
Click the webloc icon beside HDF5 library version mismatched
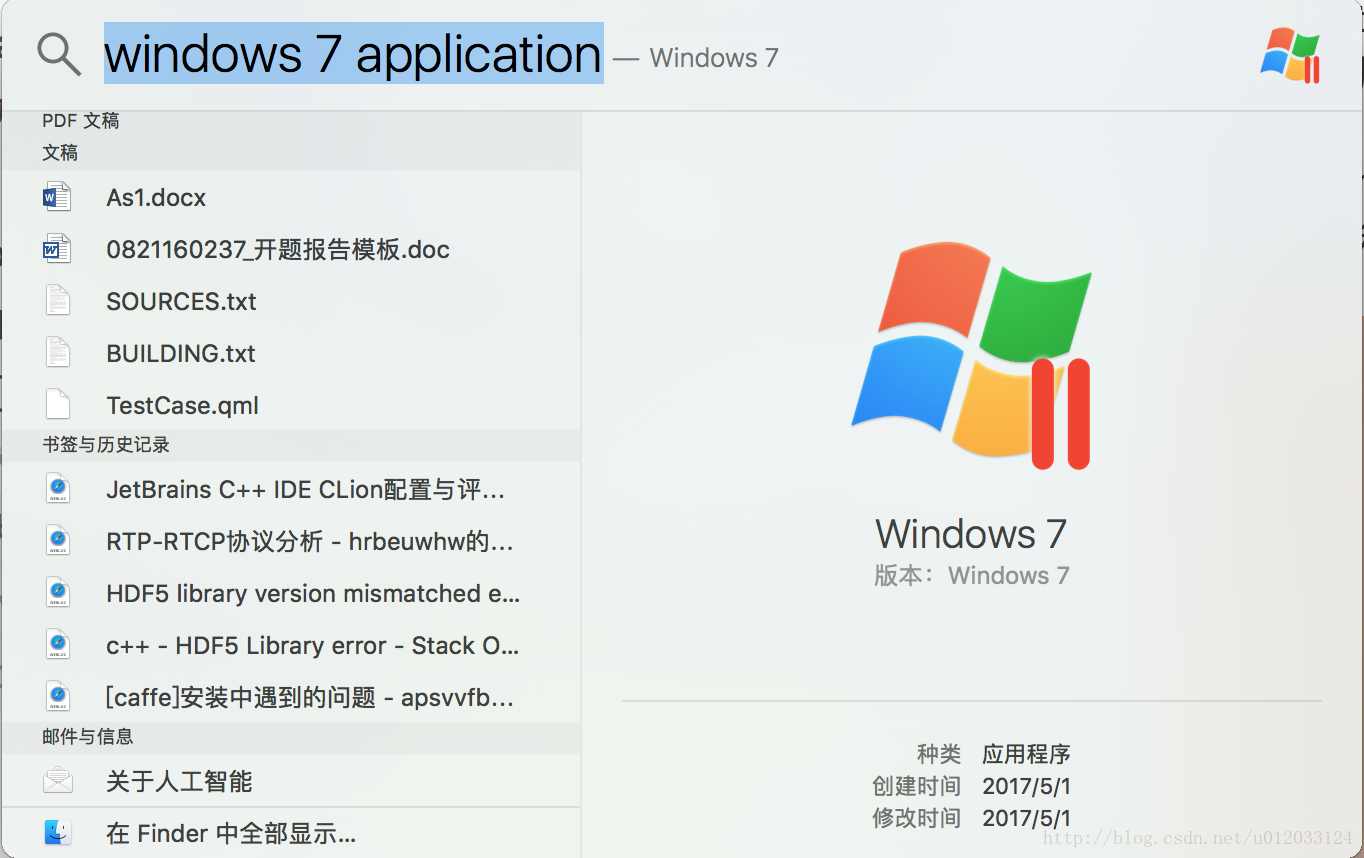[x=58, y=593]
